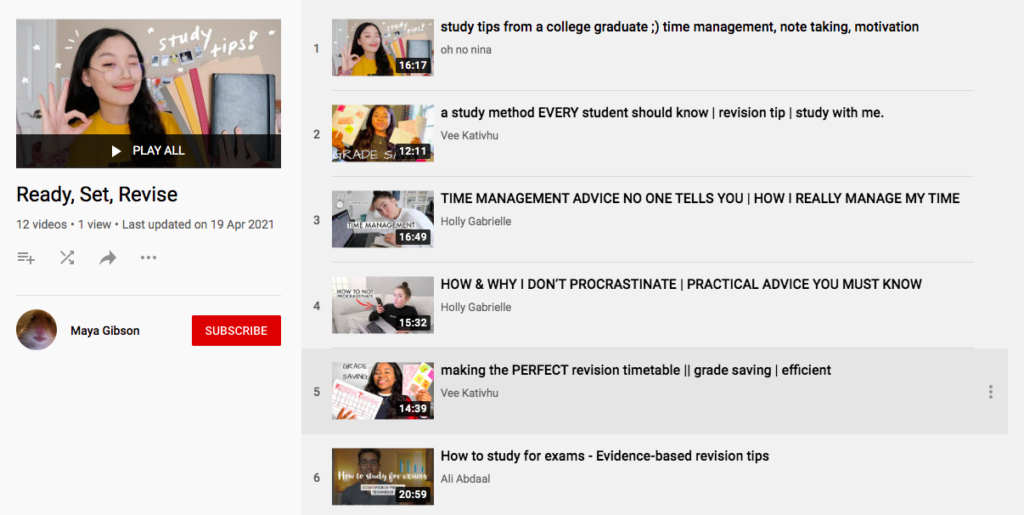The image size is (1024, 515).
Task: Click the 'Ready, Set, Revise' playlist title
Action: [x=97, y=195]
